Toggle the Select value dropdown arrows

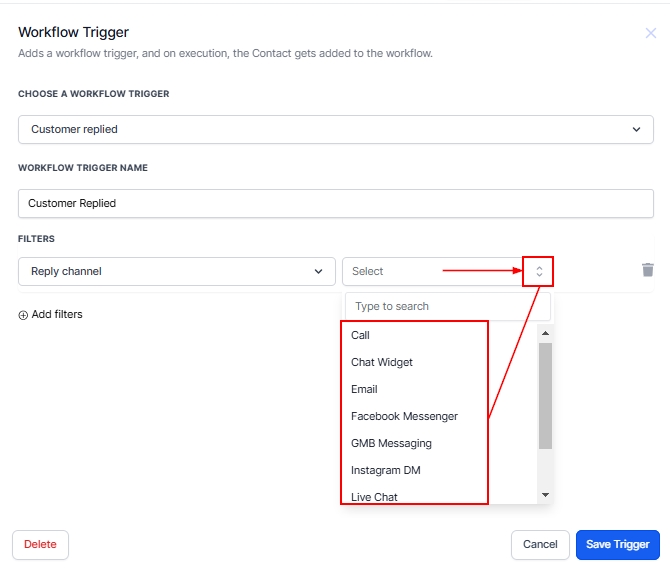click(x=539, y=271)
